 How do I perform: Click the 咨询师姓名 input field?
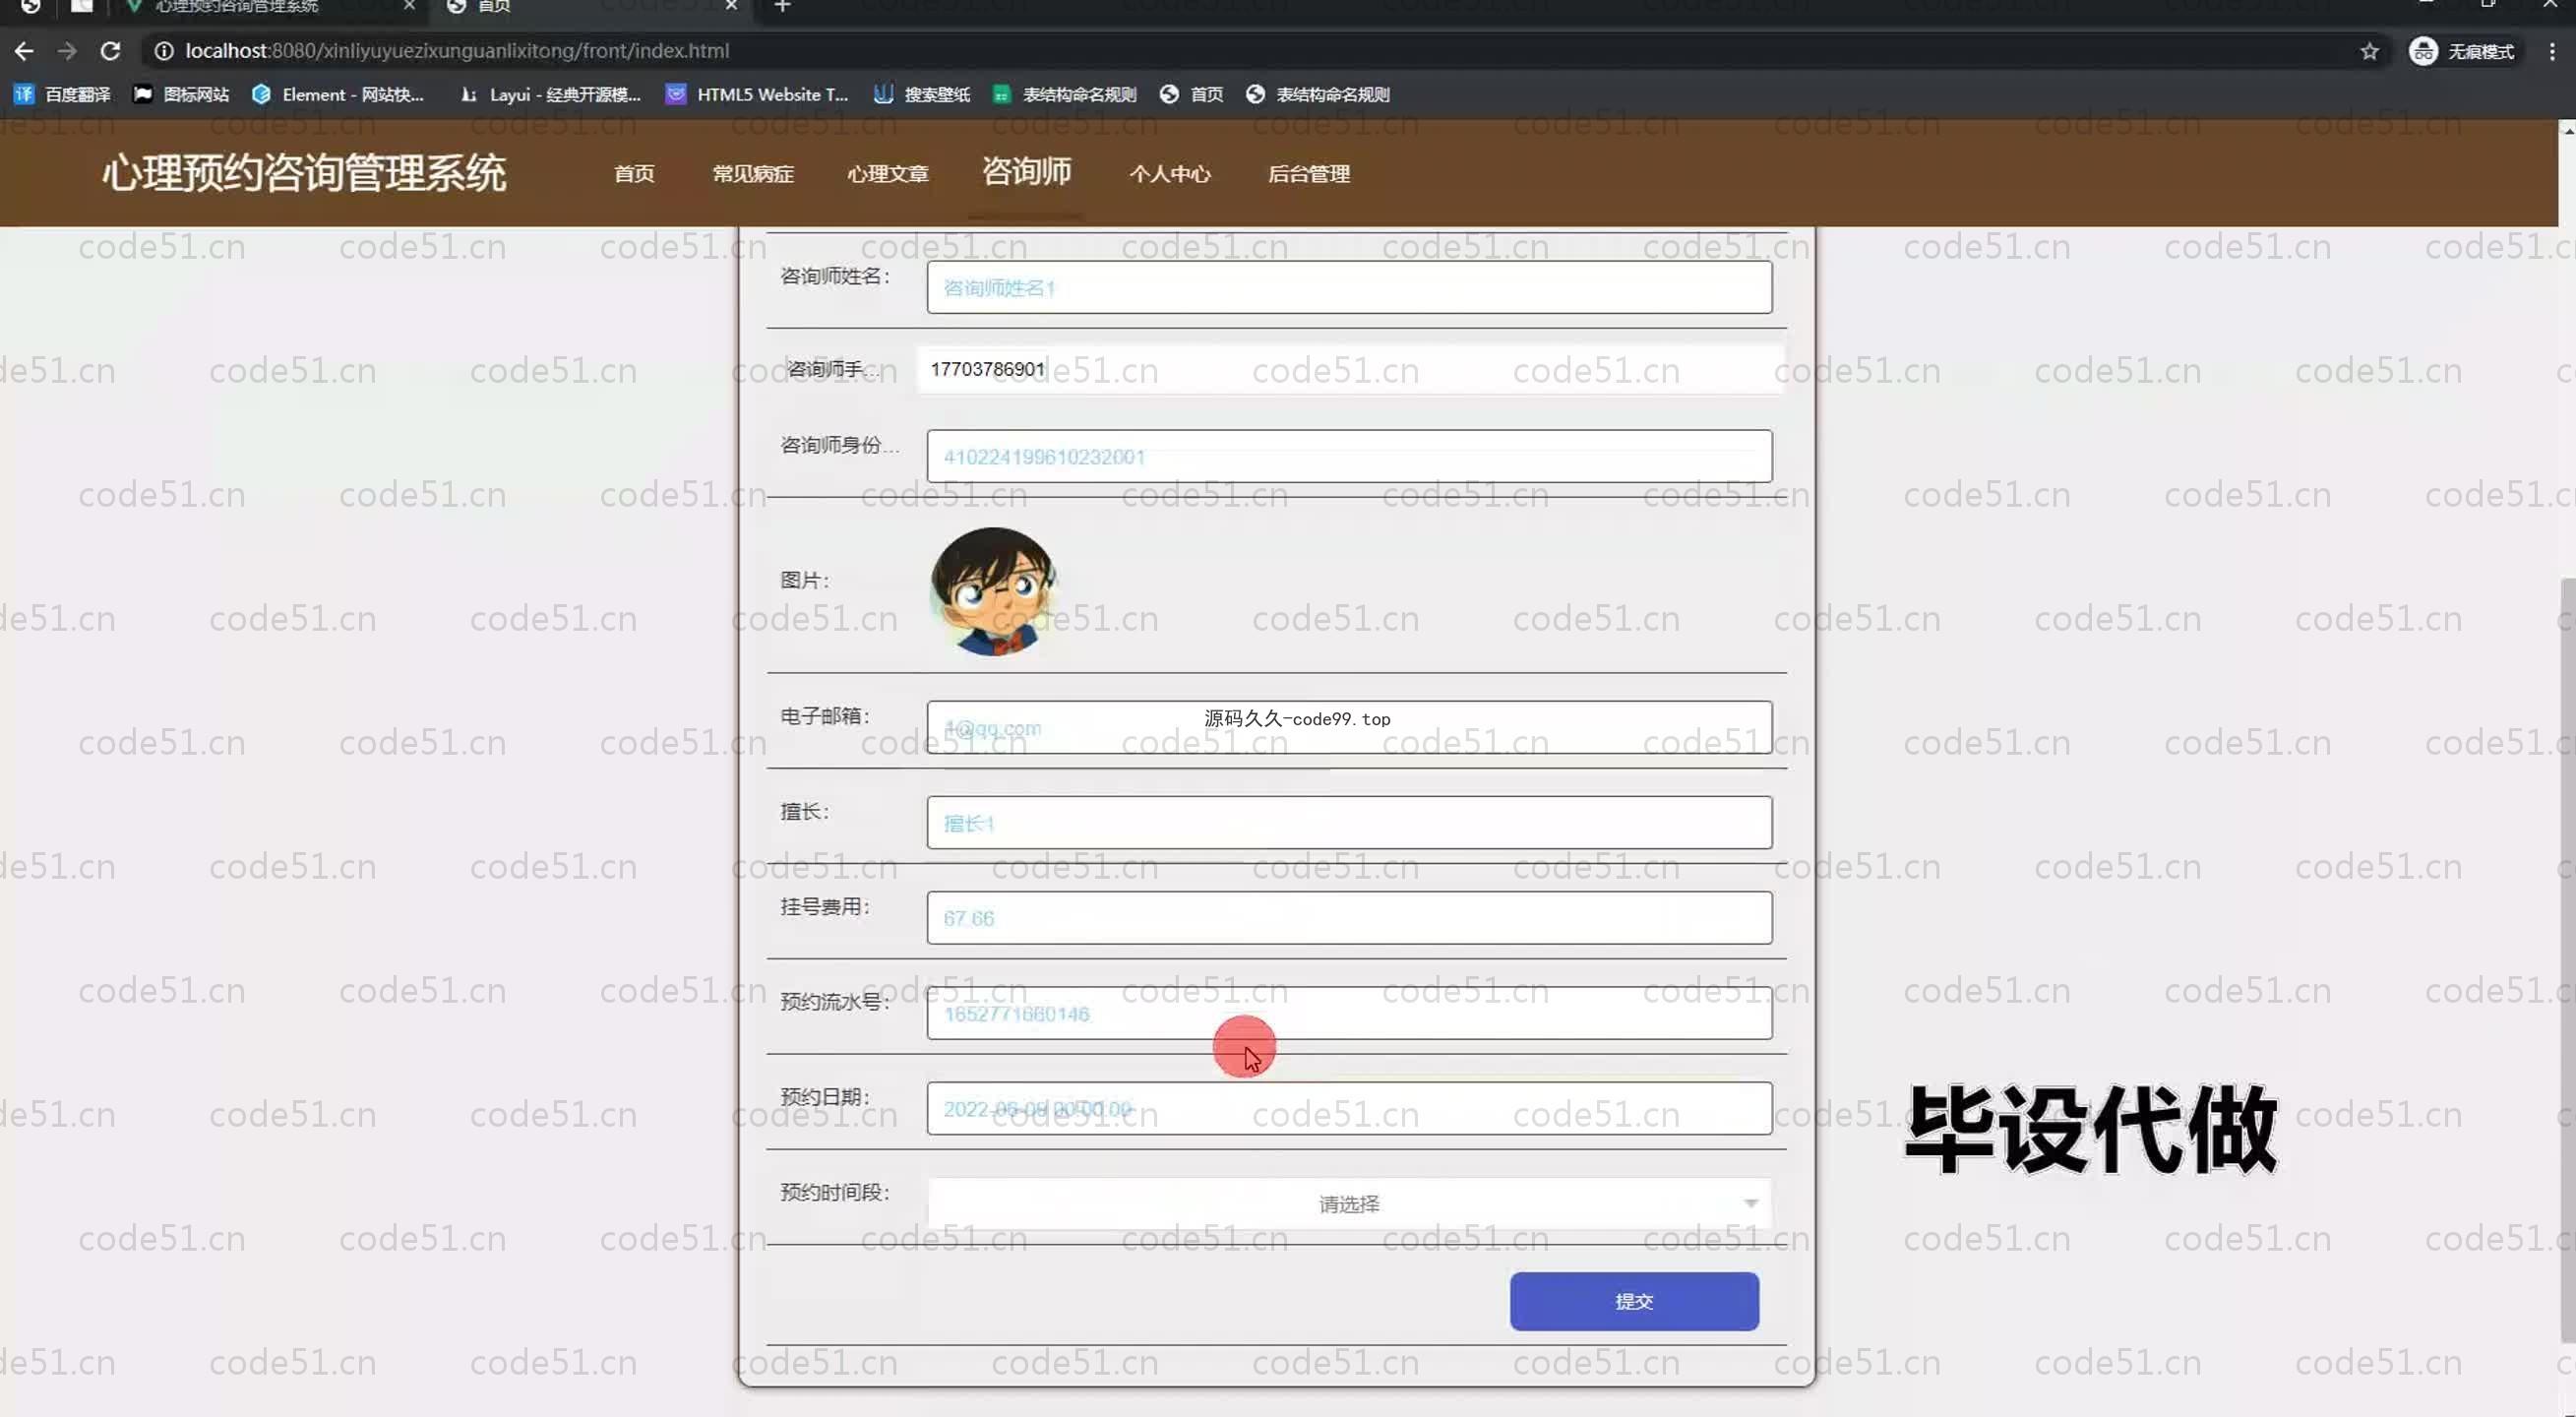pos(1349,287)
